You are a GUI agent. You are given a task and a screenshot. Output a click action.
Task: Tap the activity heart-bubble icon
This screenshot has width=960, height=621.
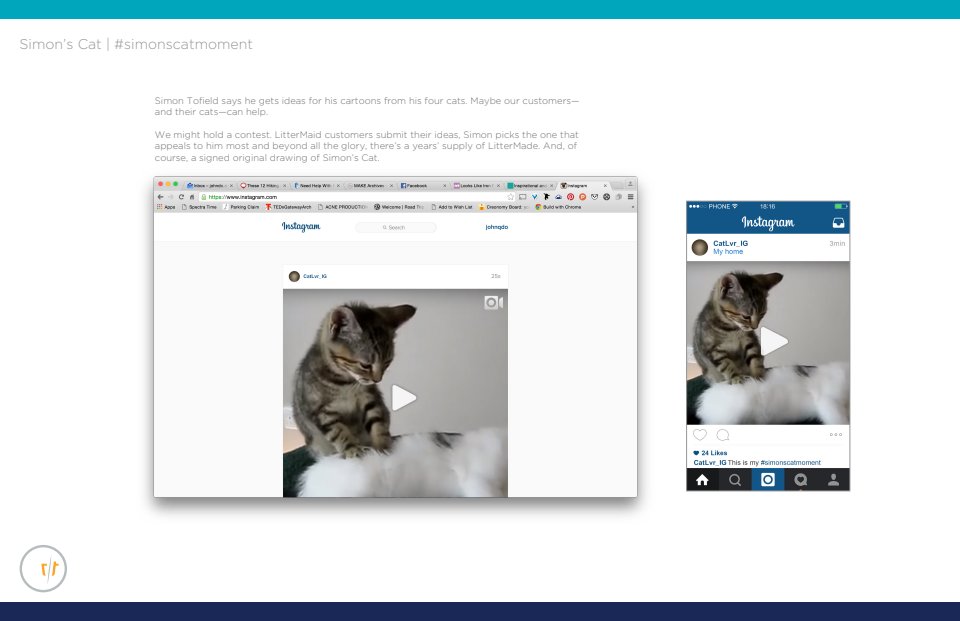coord(801,480)
